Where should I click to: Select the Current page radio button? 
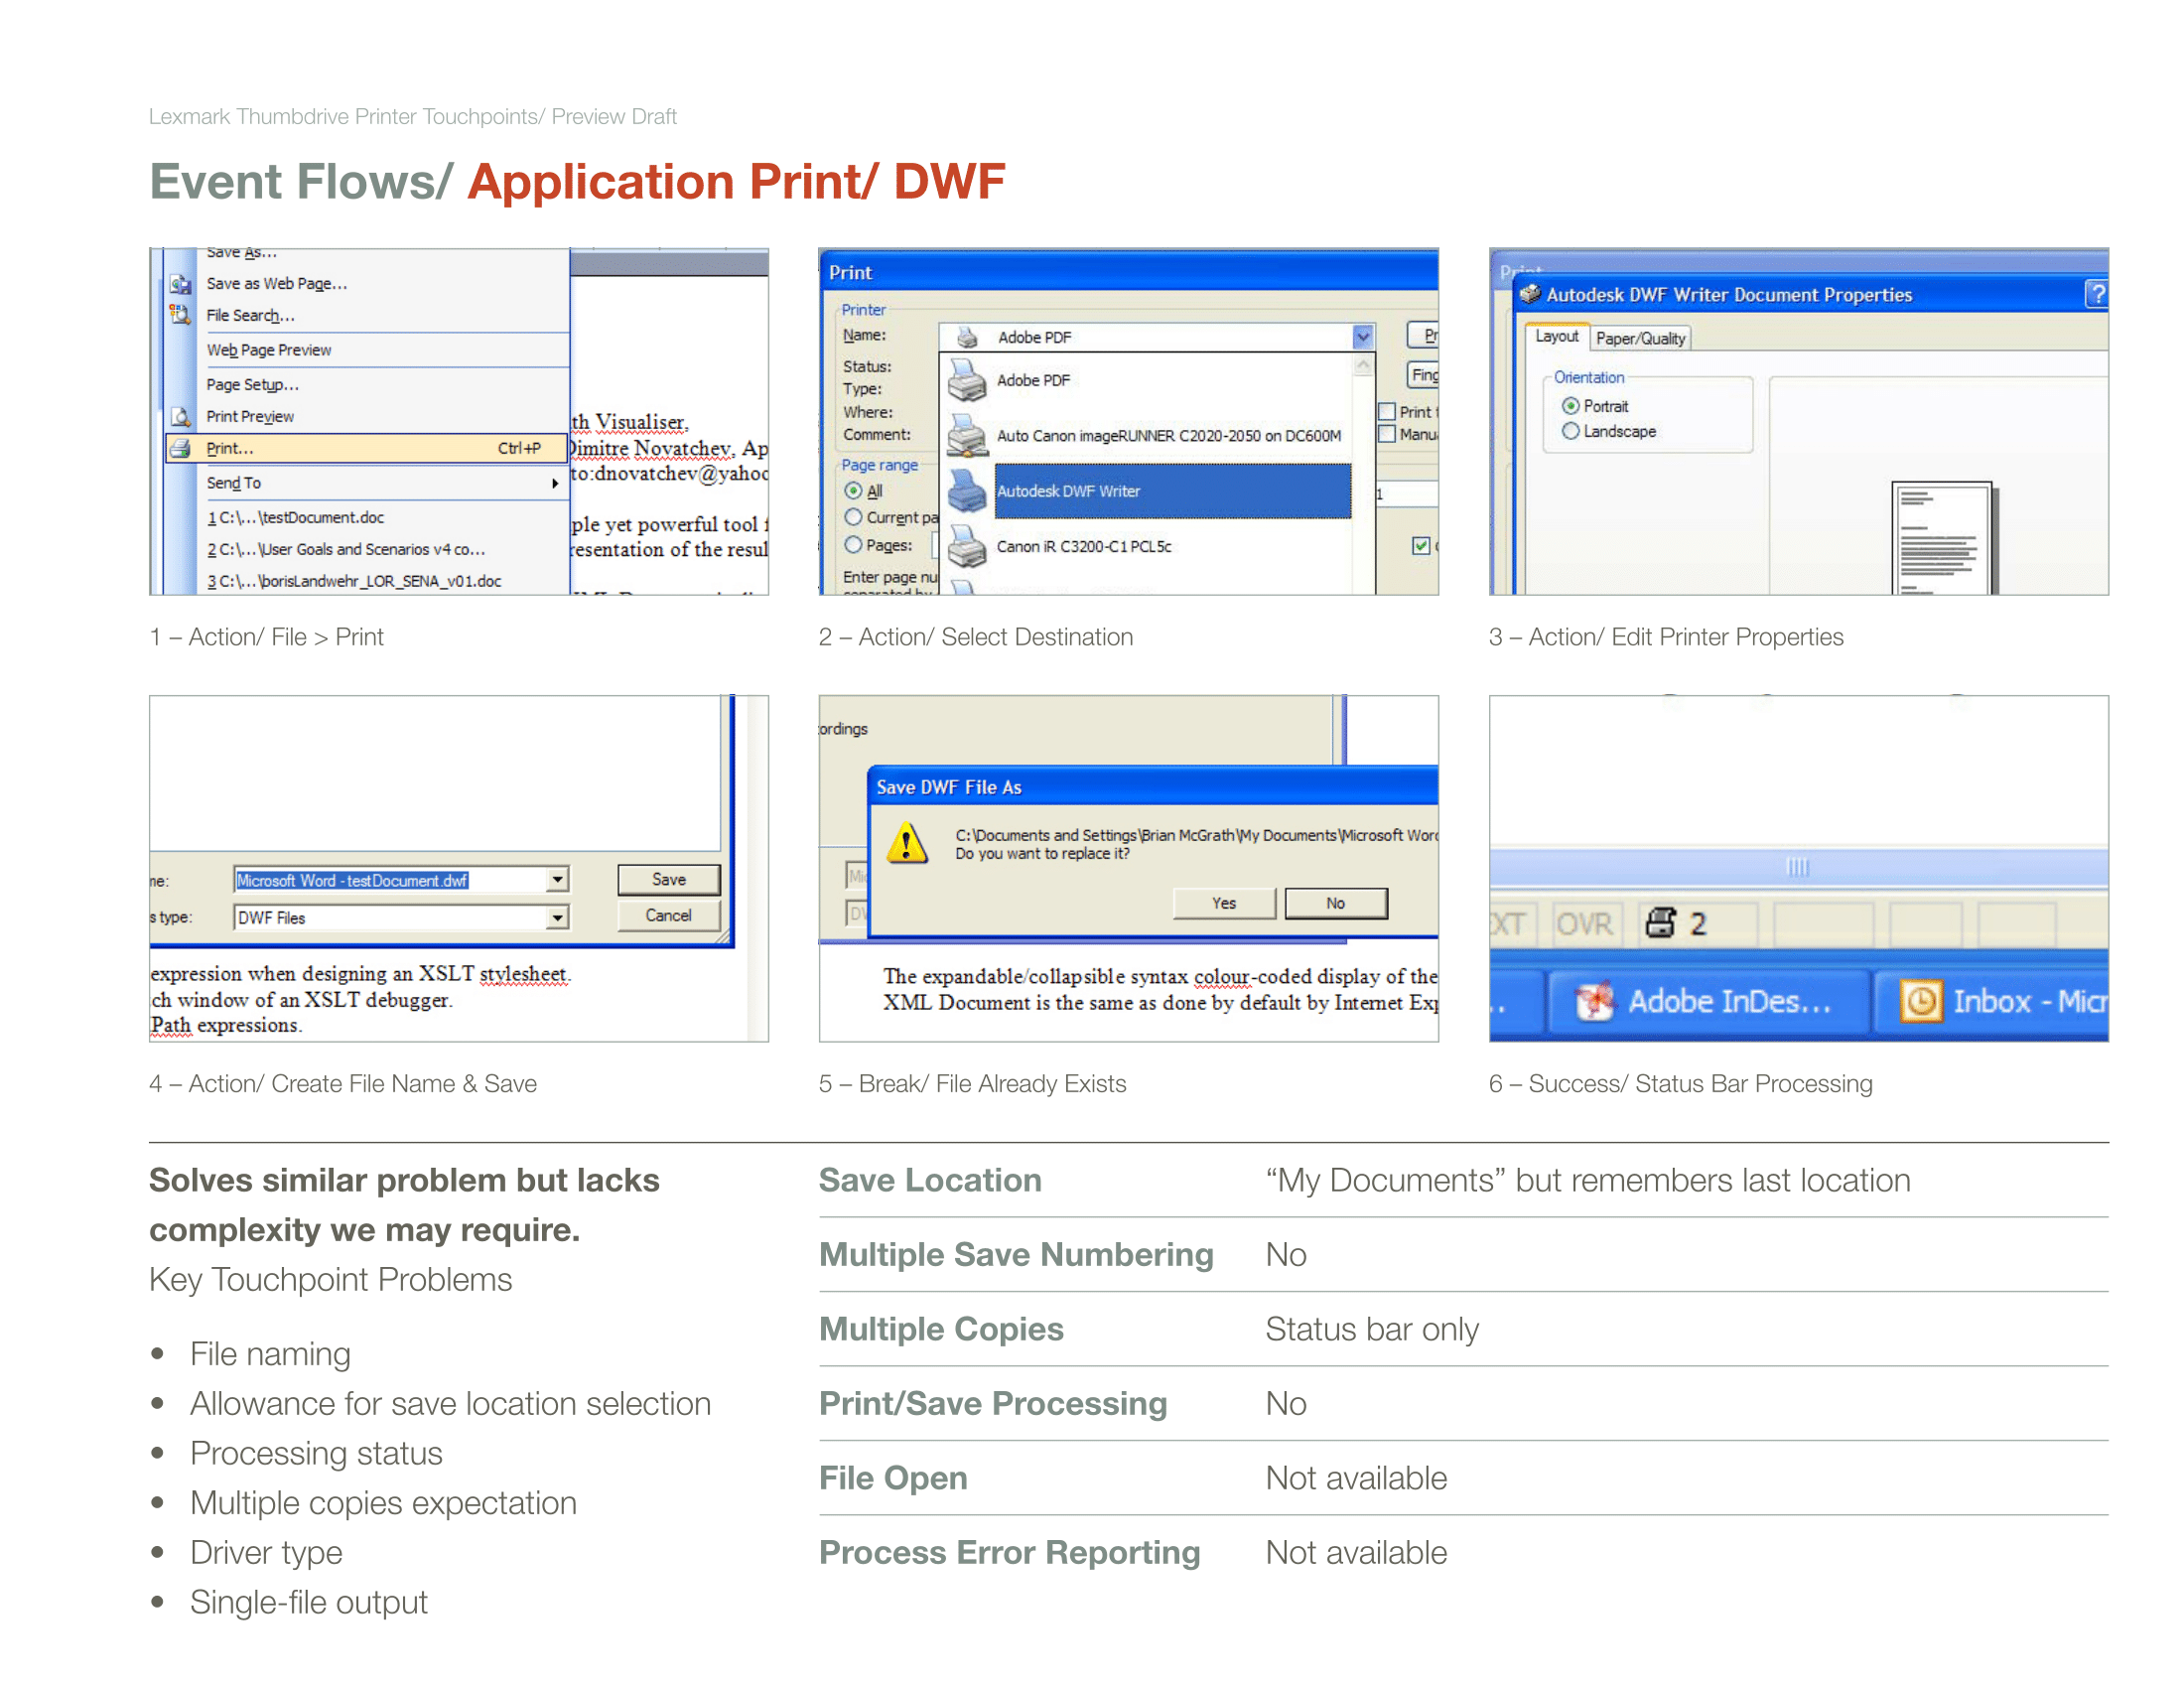pos(853,517)
